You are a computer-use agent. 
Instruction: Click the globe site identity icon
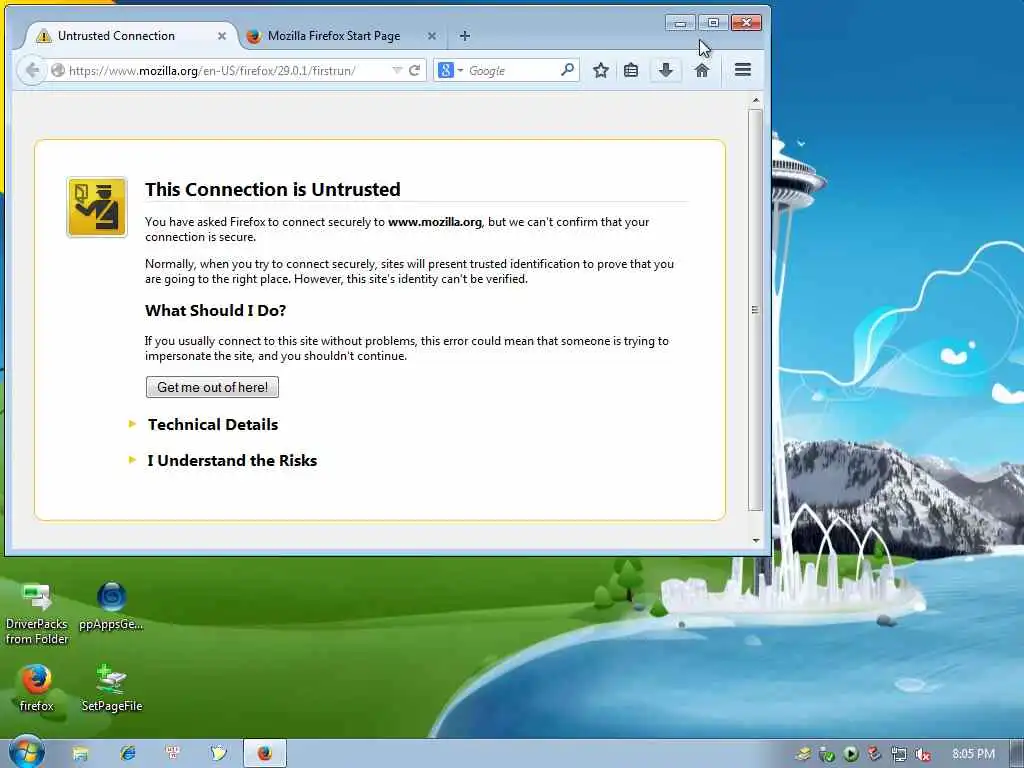click(x=57, y=70)
